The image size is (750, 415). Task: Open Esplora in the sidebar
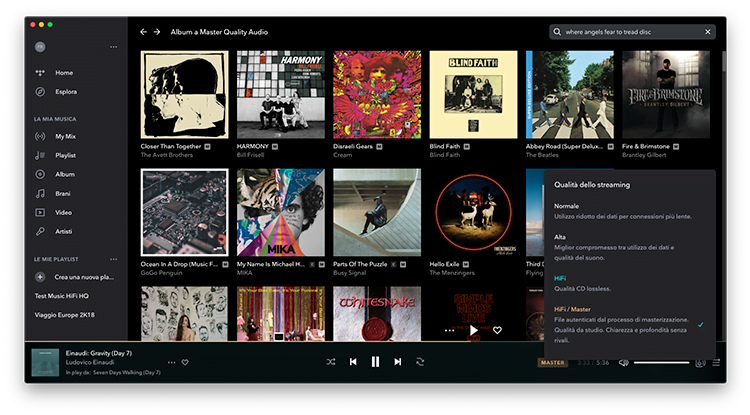[x=66, y=91]
